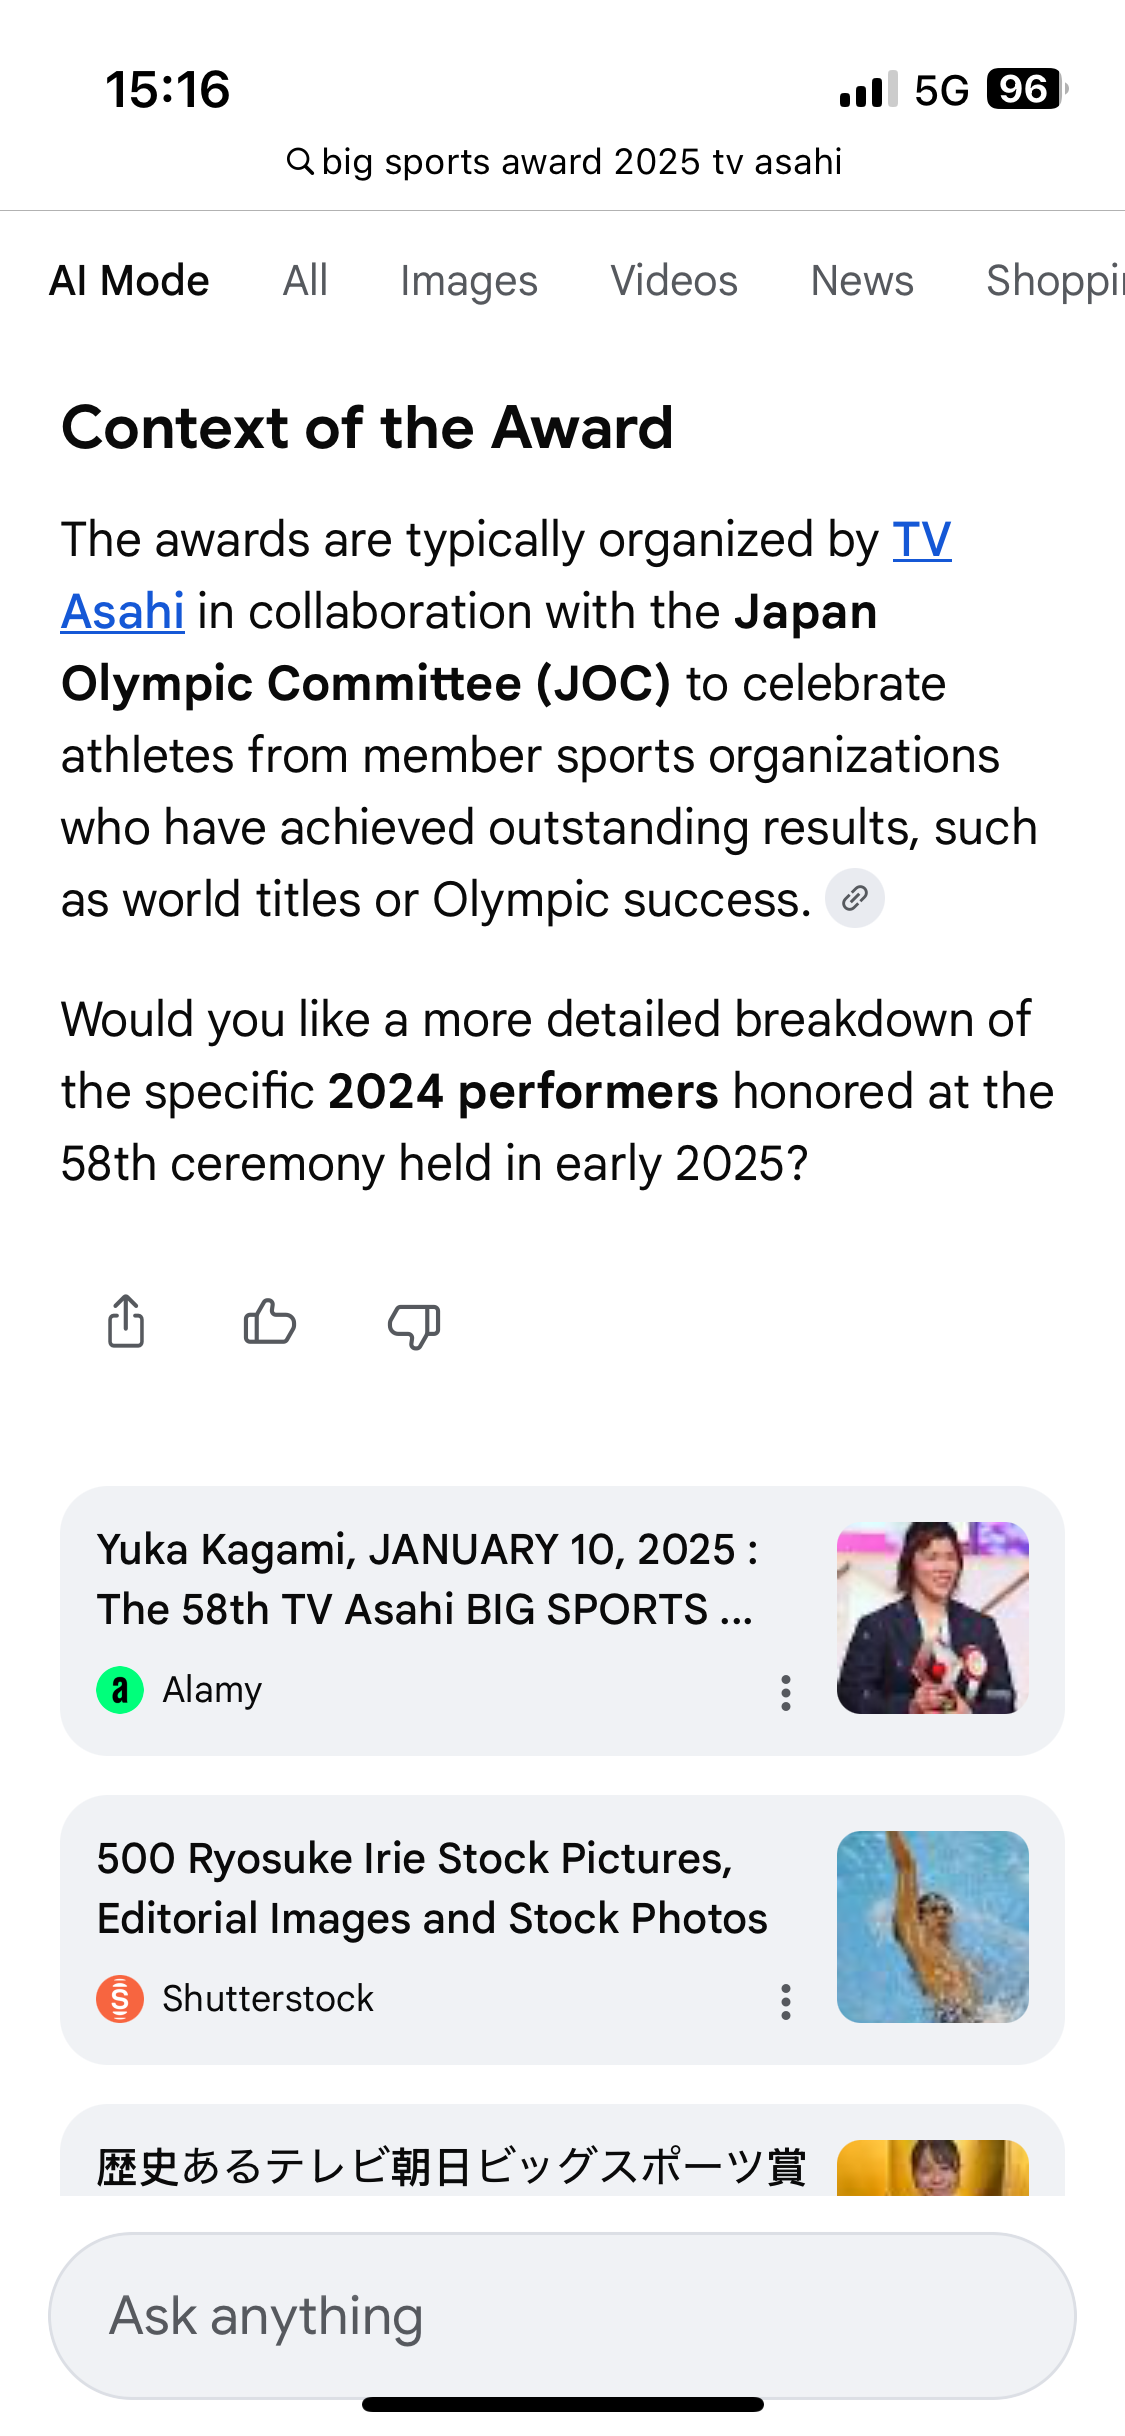Tap the share icon below the answer
This screenshot has height=2436, width=1125.
point(126,1322)
